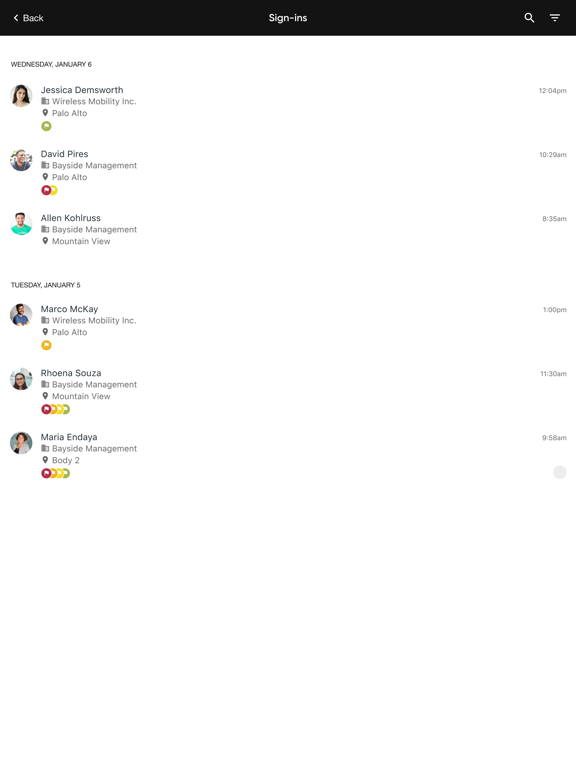Click Marco McKay's orange flag badge

(46, 345)
